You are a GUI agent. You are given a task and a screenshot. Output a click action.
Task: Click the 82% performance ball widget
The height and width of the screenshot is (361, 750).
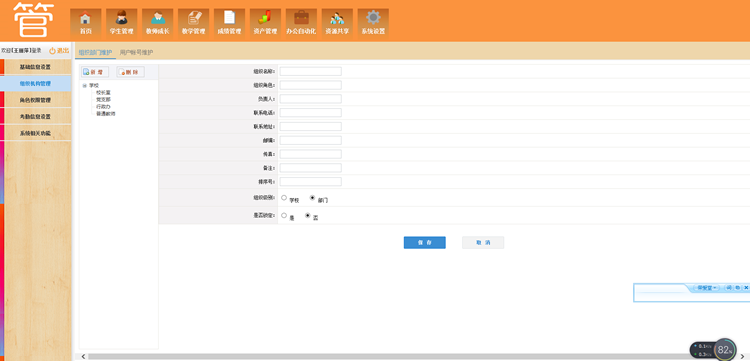point(725,350)
